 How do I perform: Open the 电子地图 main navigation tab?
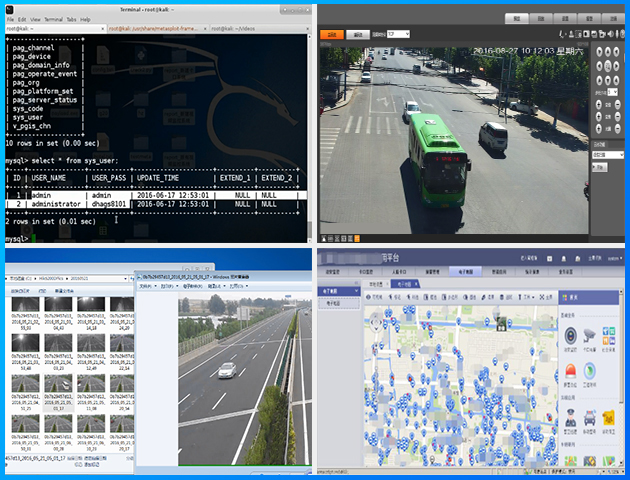[465, 272]
